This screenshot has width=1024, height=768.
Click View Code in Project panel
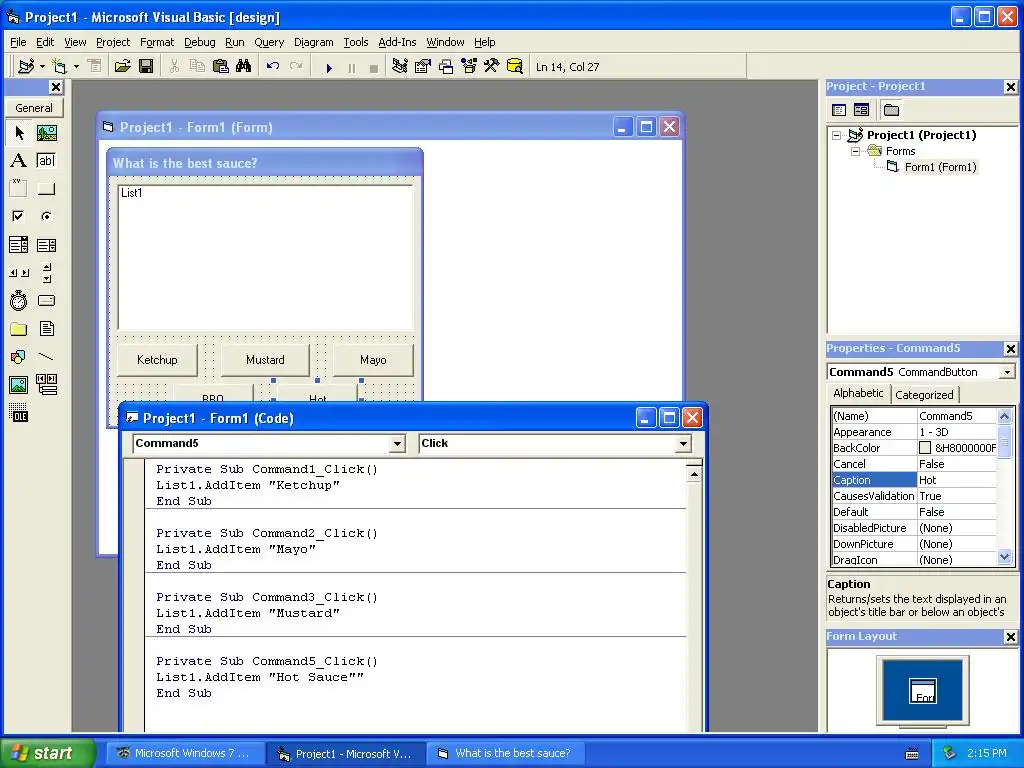point(839,110)
